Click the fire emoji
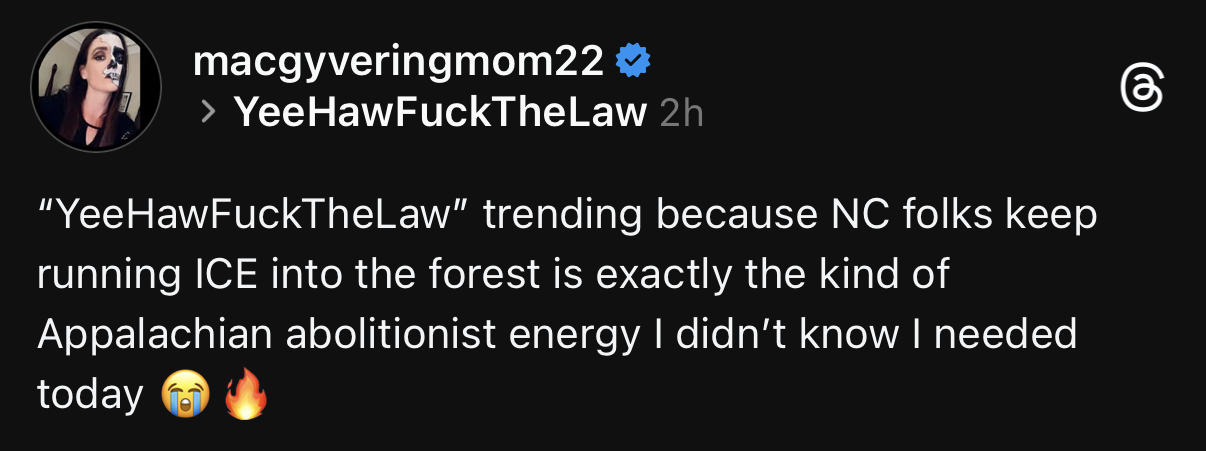This screenshot has height=451, width=1206. [x=245, y=397]
